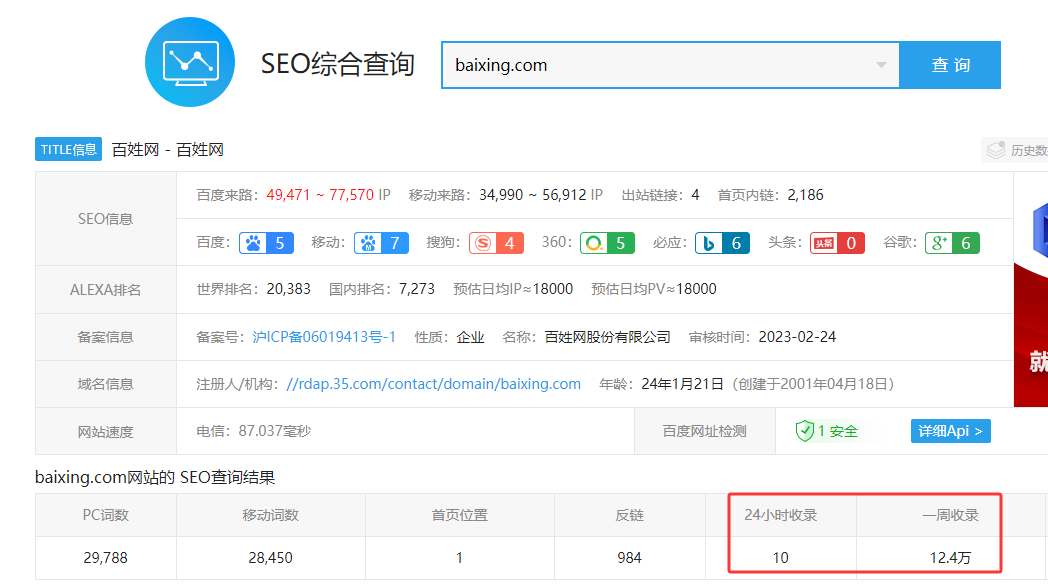Screen dimensions: 1048x587
Task: Open the rdap.35.com contact domain link
Action: tap(433, 384)
